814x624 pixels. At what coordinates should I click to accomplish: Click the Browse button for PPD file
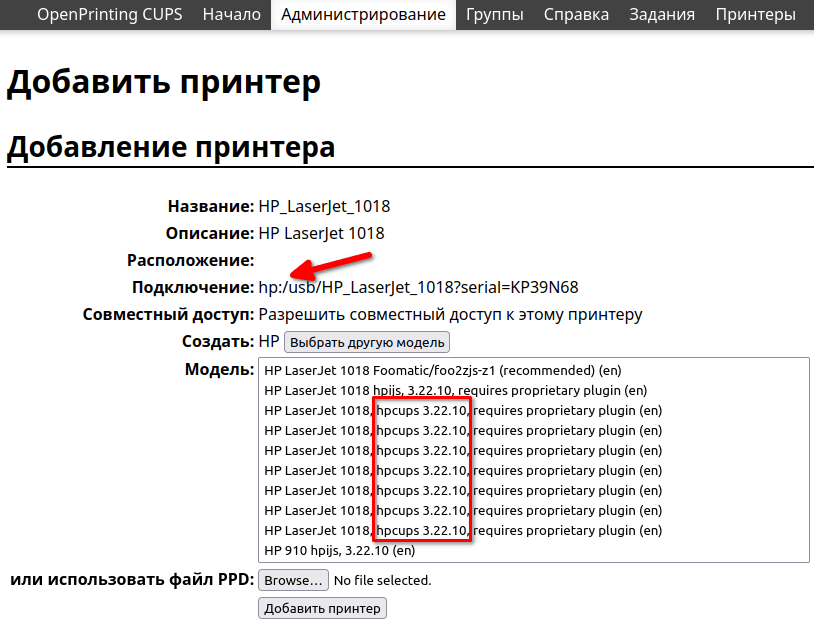(x=292, y=580)
